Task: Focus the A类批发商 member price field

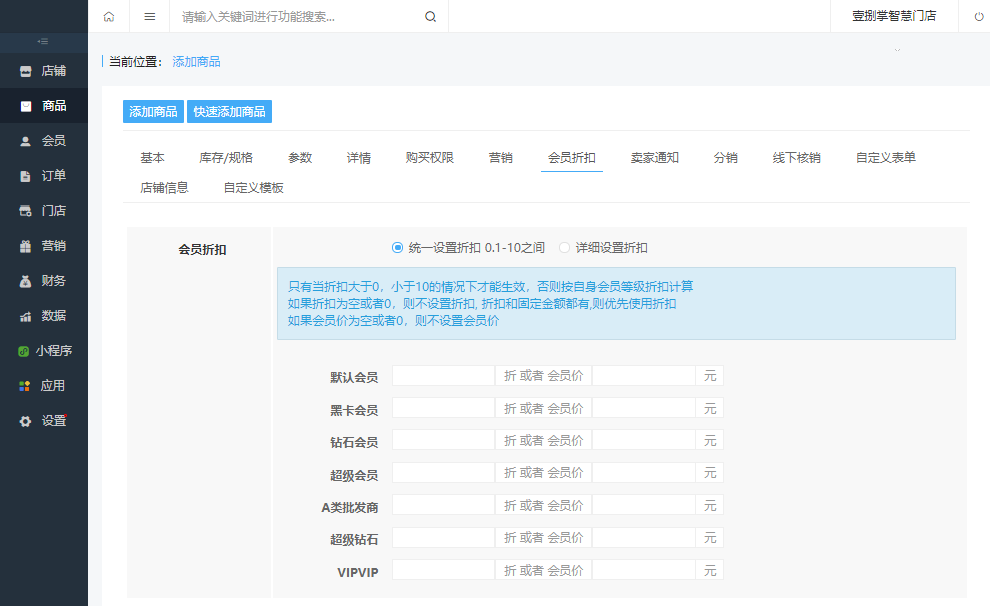Action: 643,506
